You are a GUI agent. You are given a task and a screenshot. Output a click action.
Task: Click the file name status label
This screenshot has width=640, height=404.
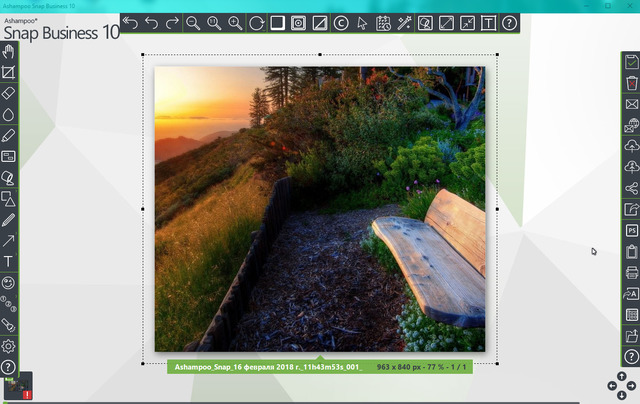click(267, 368)
